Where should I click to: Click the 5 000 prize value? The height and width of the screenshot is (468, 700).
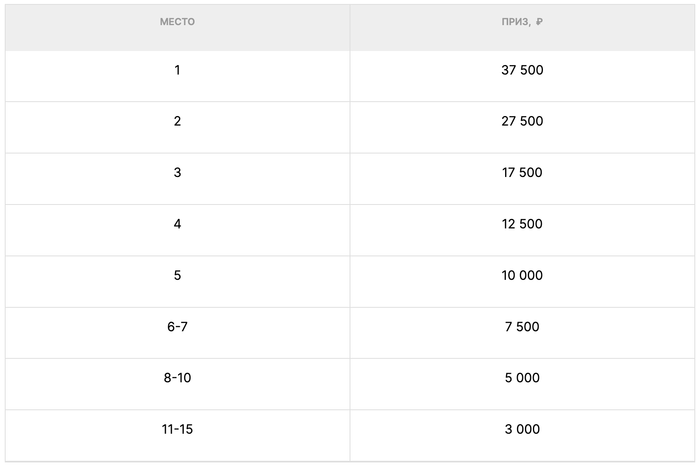(x=522, y=378)
